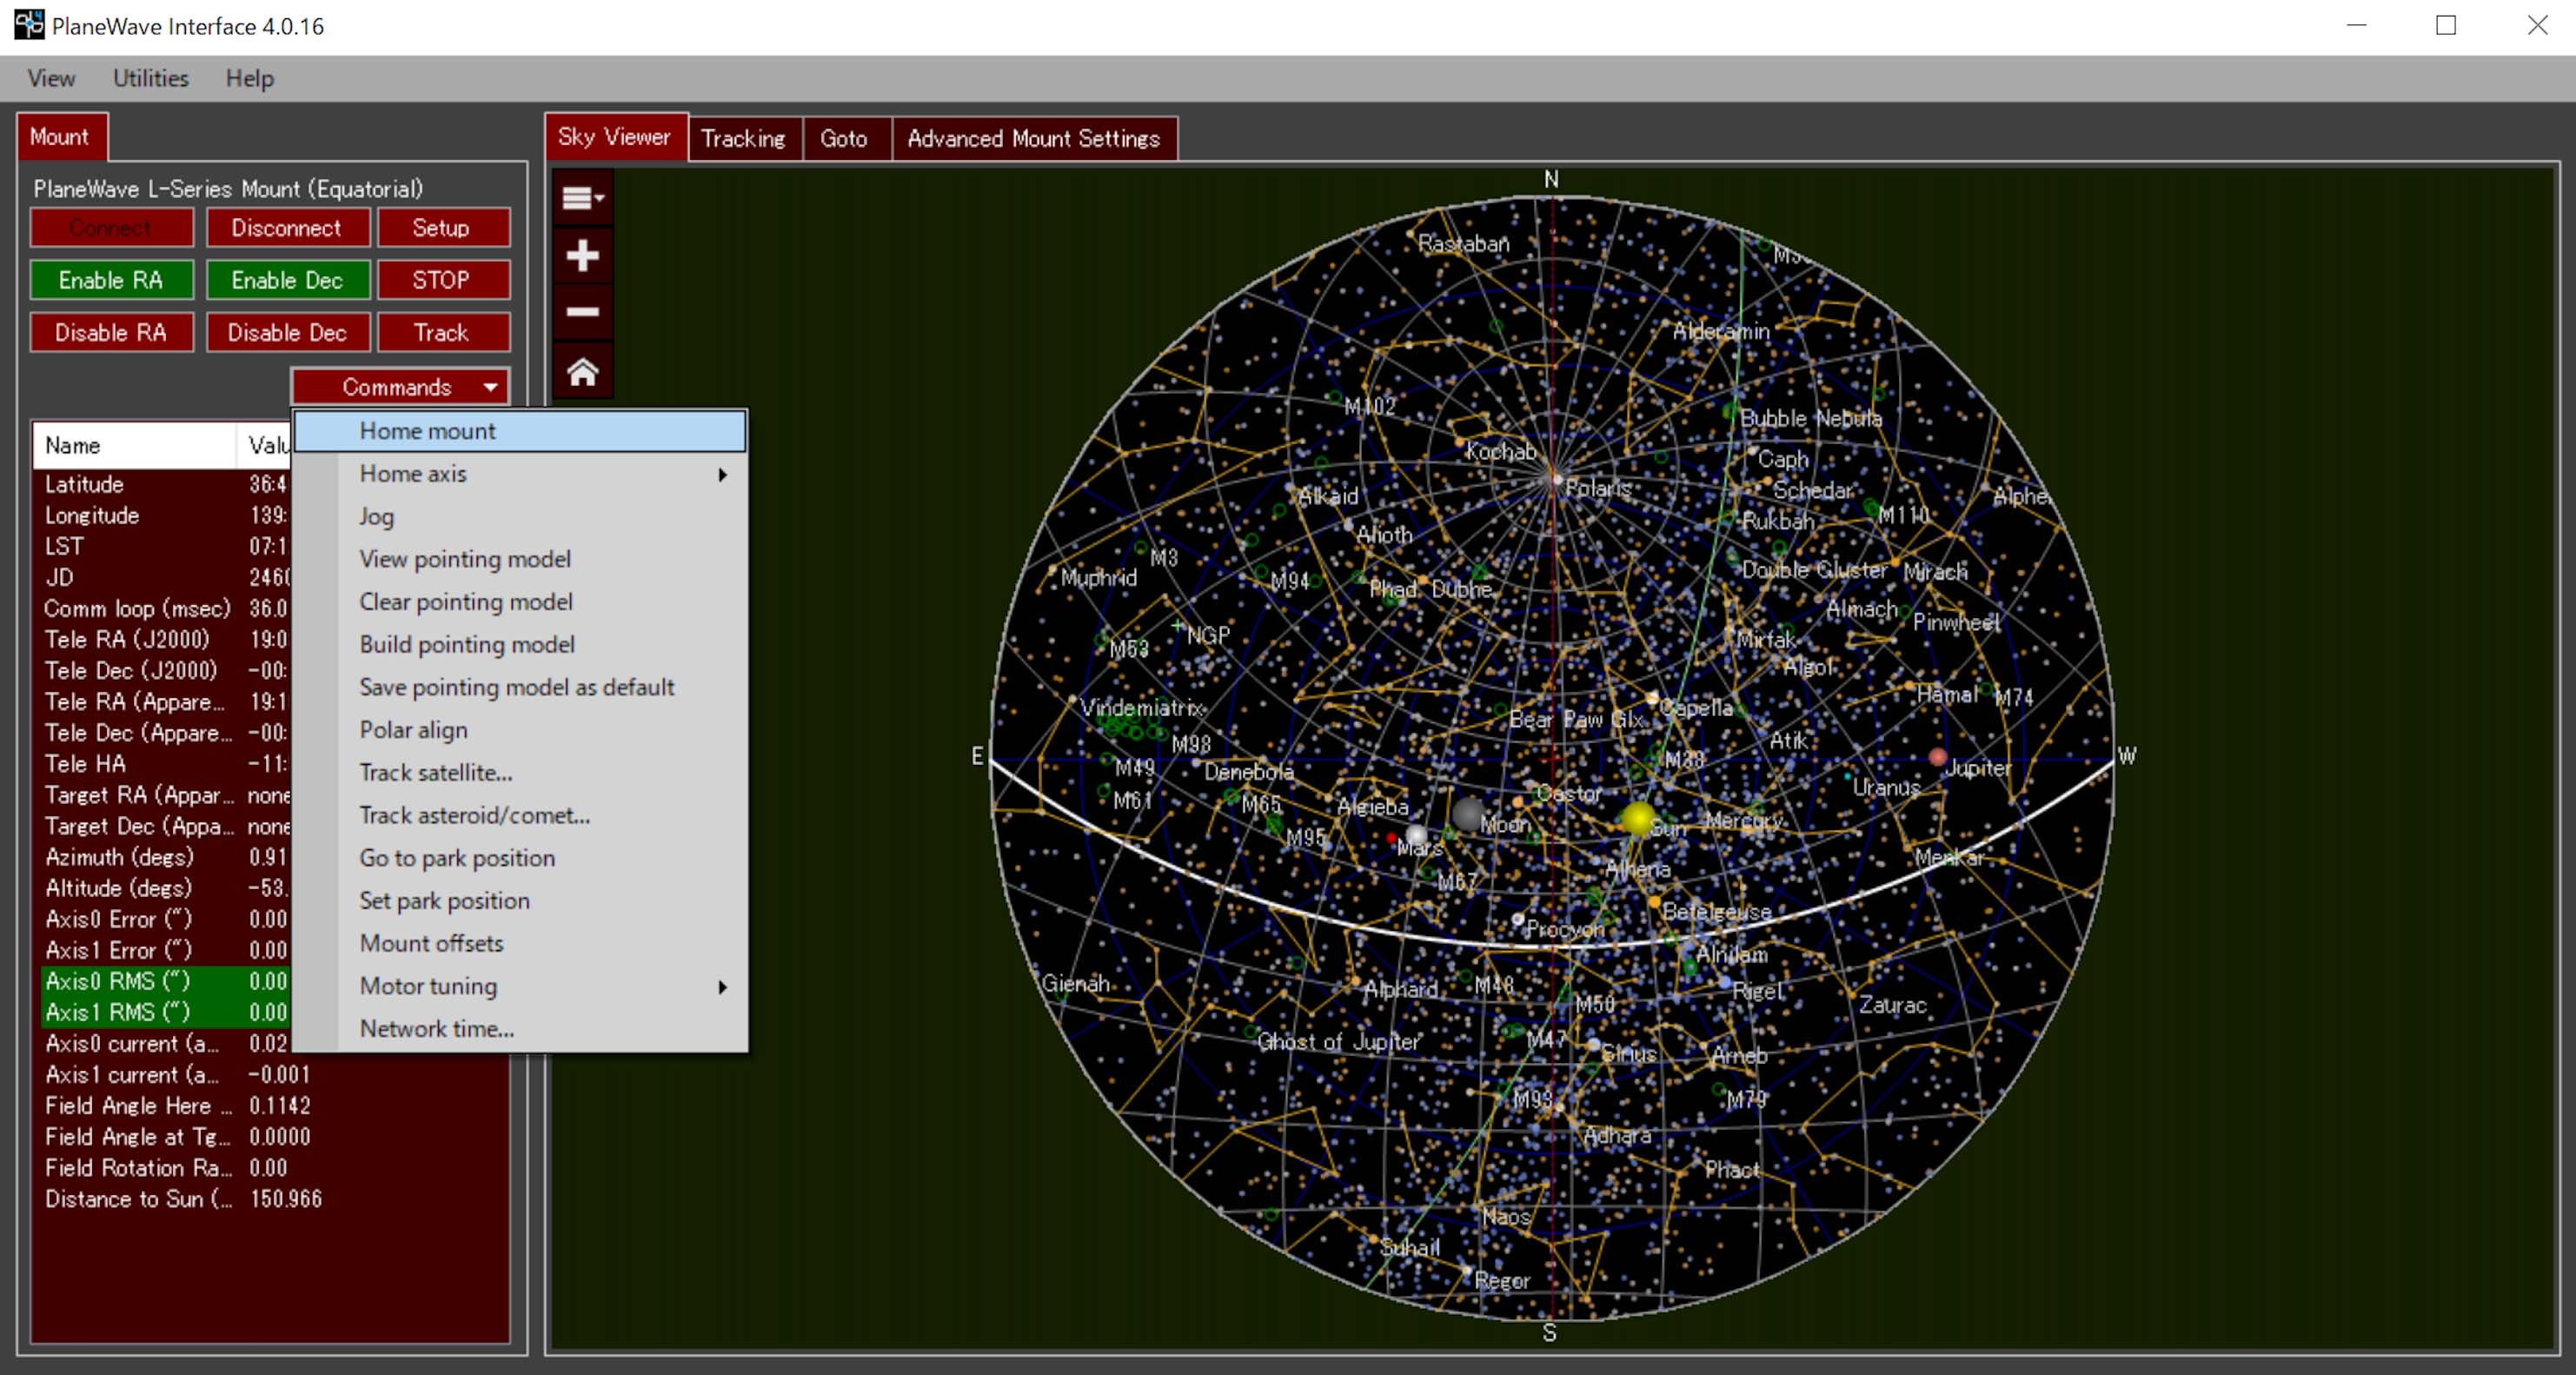Enable the RA axis

coord(111,280)
